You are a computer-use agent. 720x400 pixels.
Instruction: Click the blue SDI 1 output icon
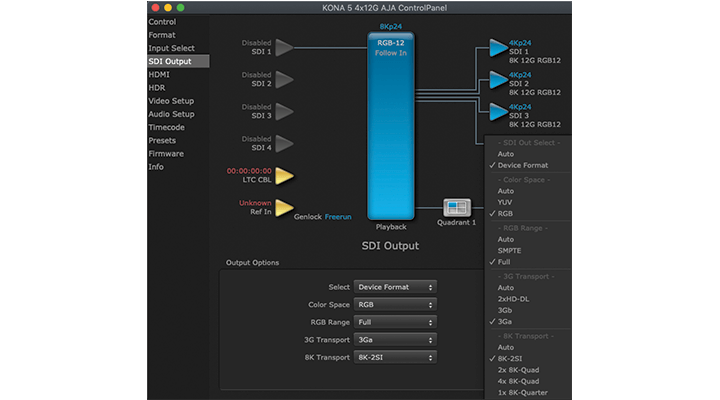click(498, 47)
